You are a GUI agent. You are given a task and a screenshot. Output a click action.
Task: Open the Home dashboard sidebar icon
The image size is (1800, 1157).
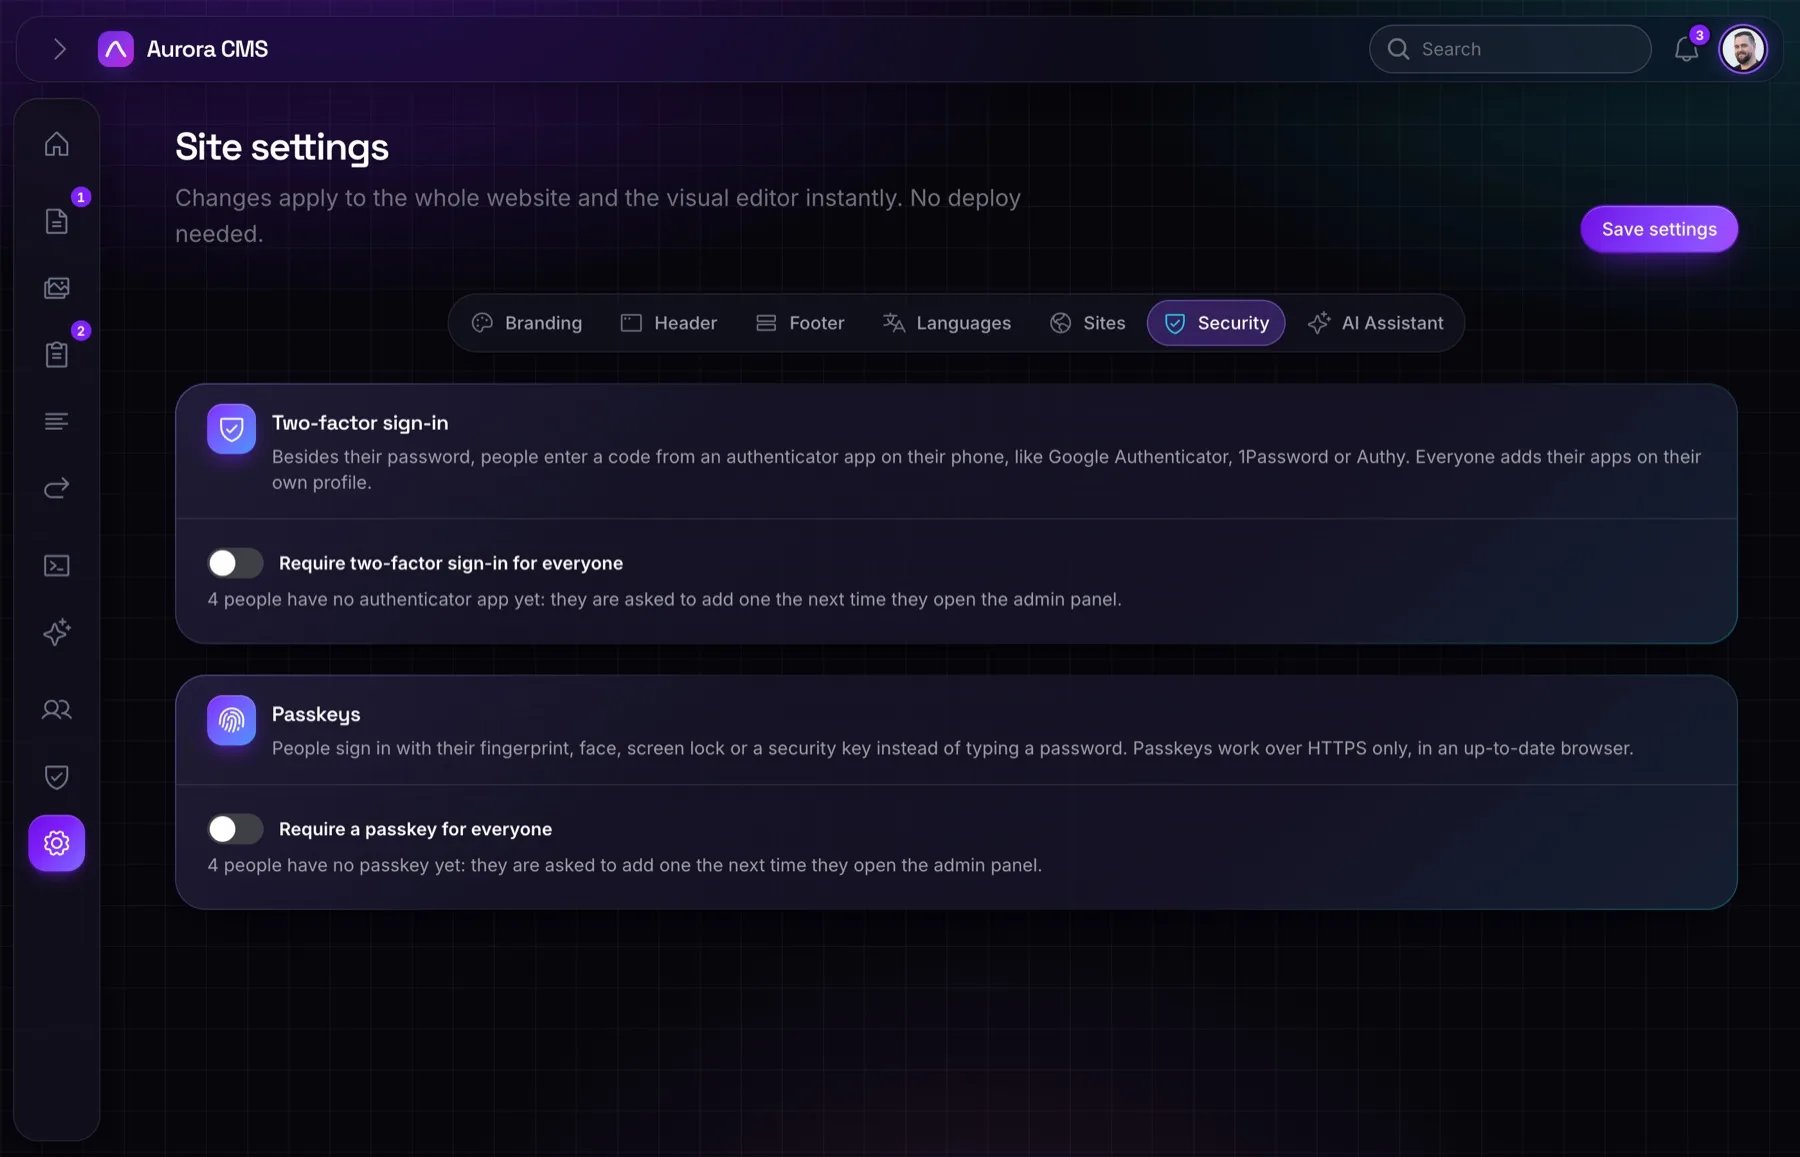coord(57,144)
